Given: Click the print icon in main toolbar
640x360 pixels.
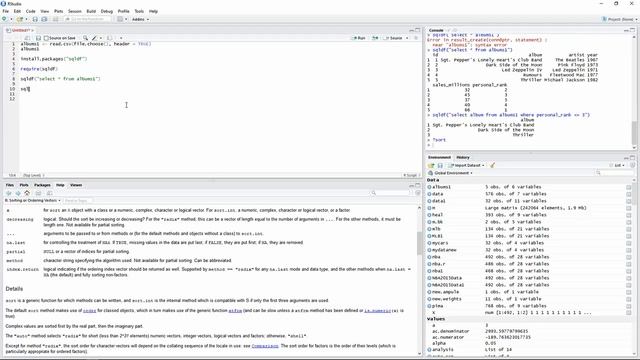Looking at the screenshot, I should tap(56, 19).
